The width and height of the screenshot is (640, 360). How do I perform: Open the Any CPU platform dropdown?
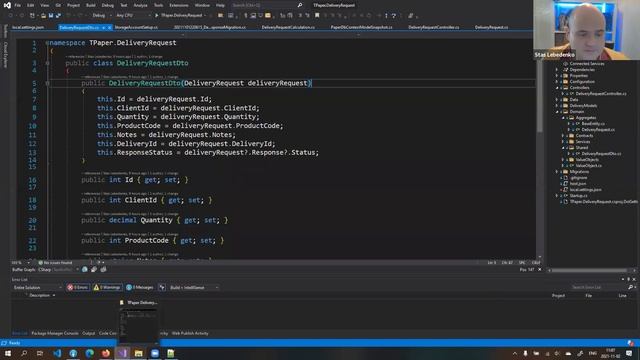pyautogui.click(x=133, y=16)
